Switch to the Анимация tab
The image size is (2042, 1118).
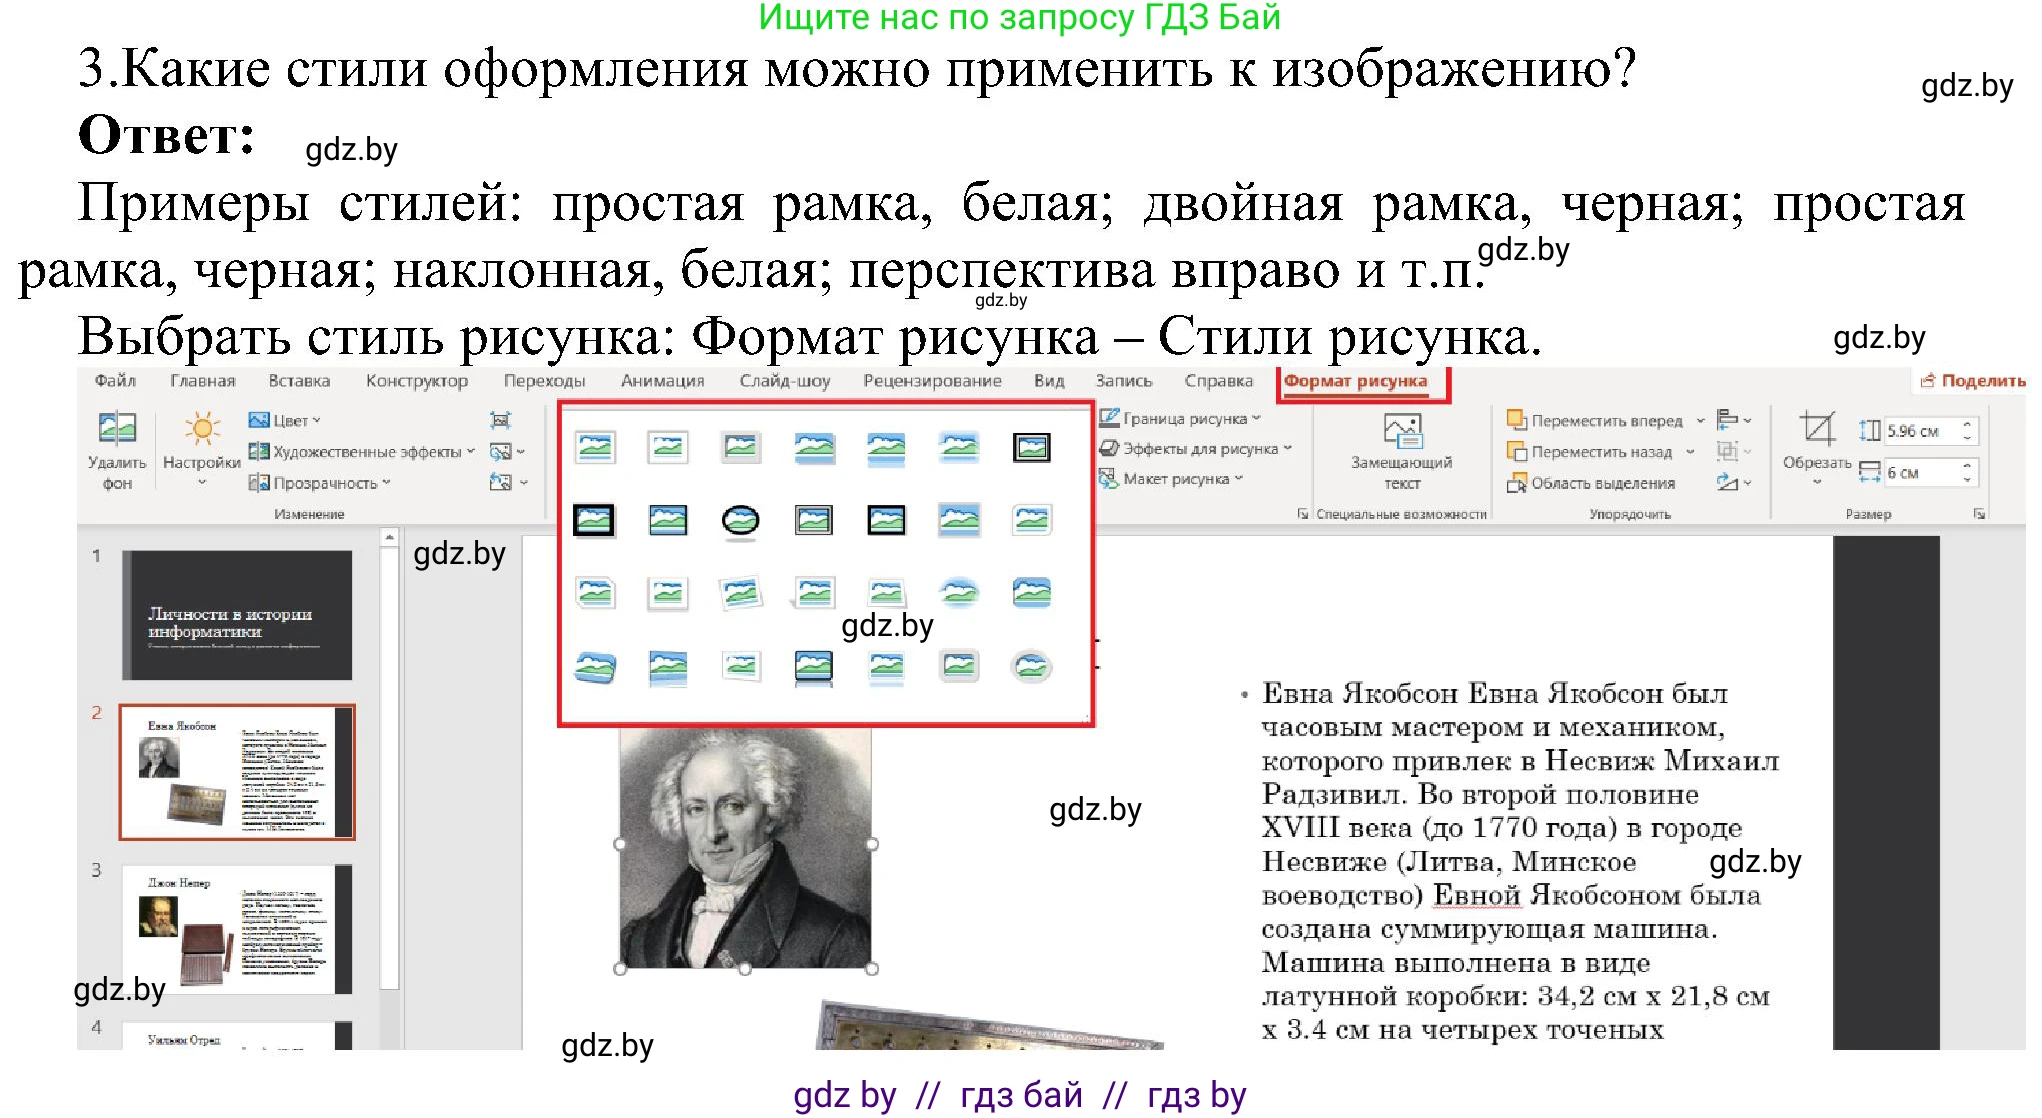(x=663, y=380)
